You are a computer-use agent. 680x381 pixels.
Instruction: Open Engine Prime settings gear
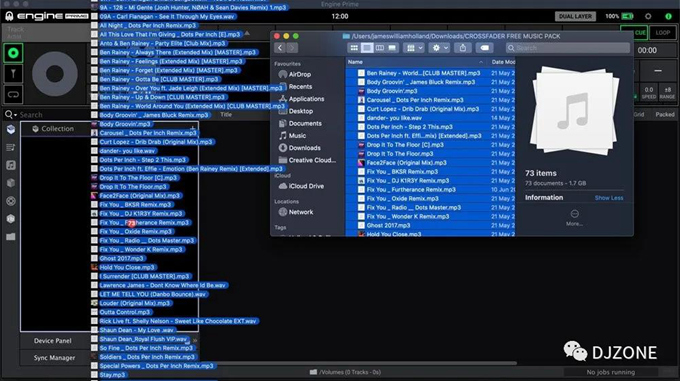[x=648, y=16]
